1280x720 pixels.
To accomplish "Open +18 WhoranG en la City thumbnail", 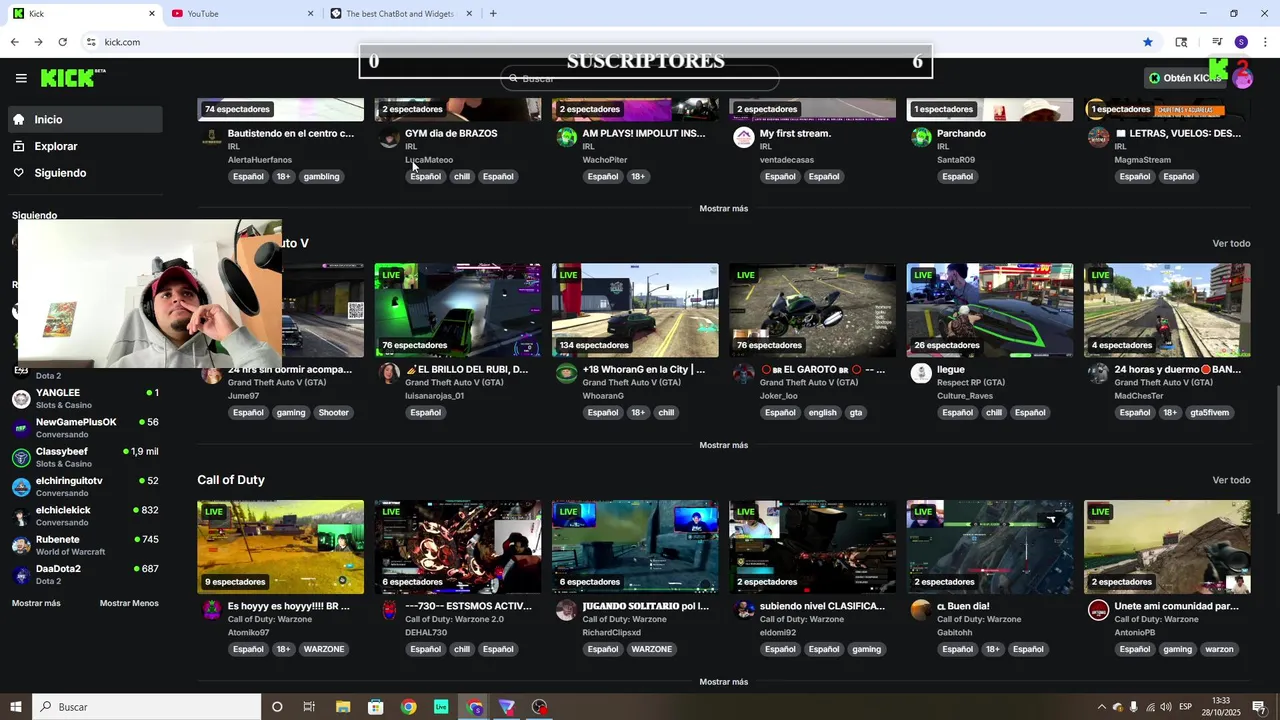I will pos(635,310).
